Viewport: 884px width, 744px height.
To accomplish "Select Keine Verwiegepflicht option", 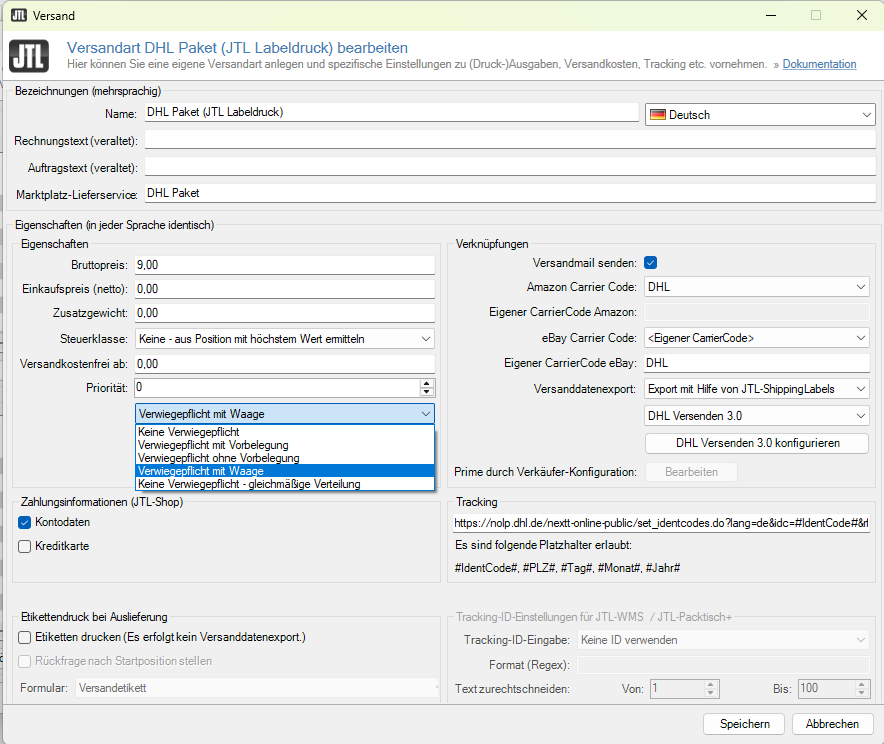I will click(285, 432).
